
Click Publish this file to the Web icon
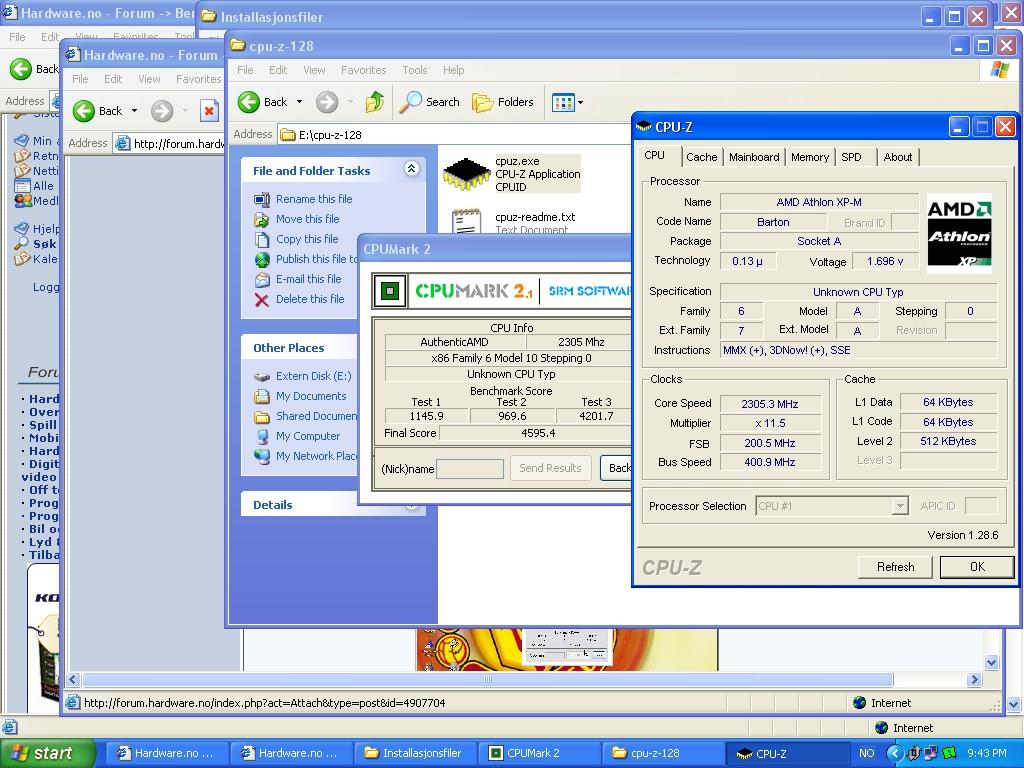click(x=262, y=259)
